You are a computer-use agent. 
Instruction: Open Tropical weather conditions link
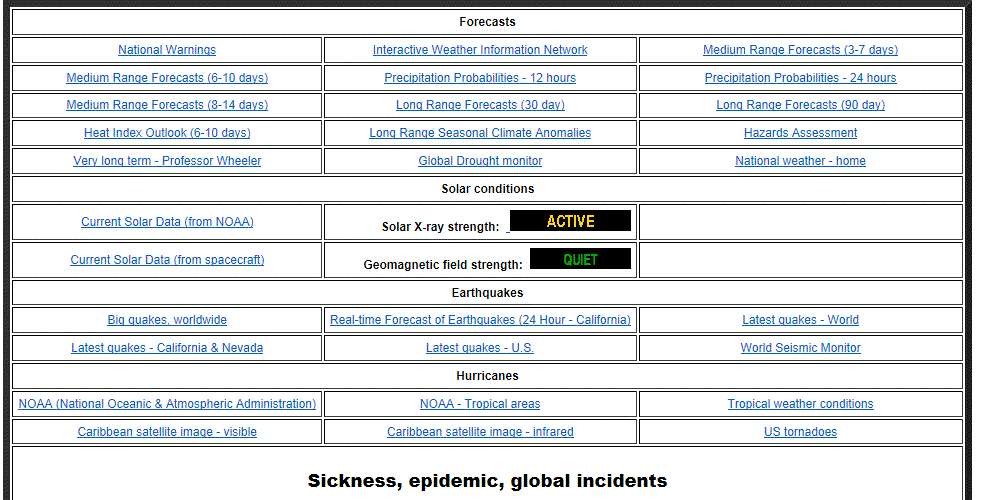[800, 404]
